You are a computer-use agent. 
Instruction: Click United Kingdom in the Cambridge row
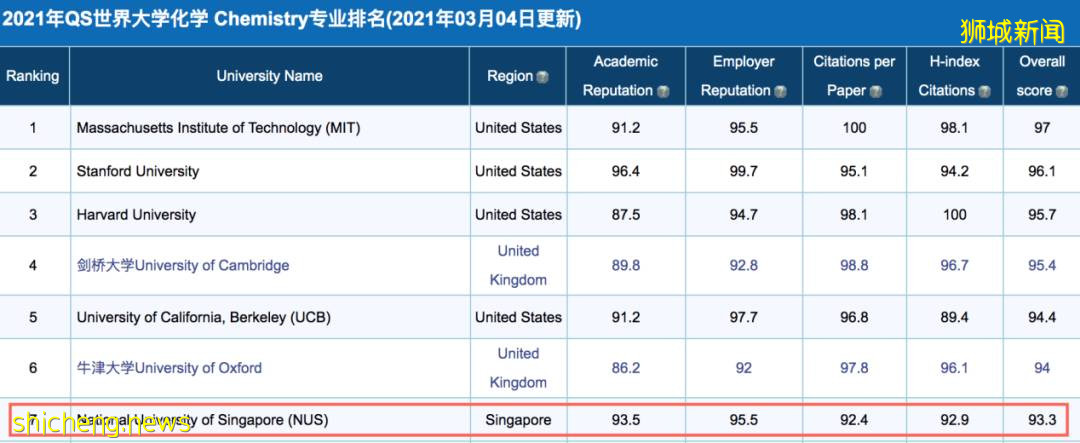click(518, 265)
